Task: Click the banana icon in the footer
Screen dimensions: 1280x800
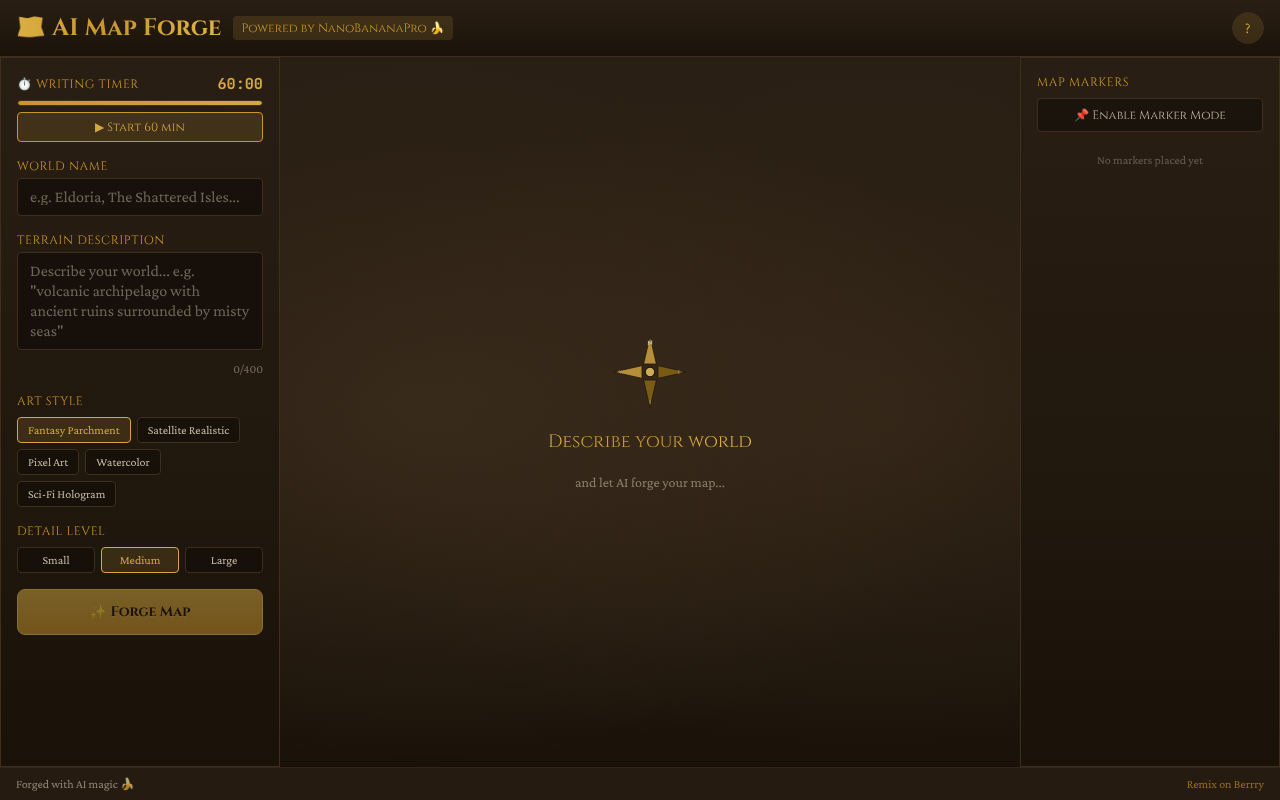Action: 127,784
